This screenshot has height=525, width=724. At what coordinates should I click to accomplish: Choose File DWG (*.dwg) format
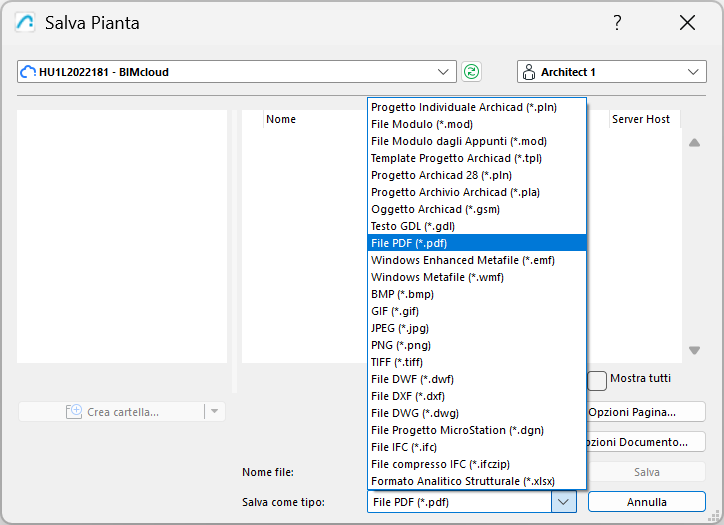[x=477, y=413]
